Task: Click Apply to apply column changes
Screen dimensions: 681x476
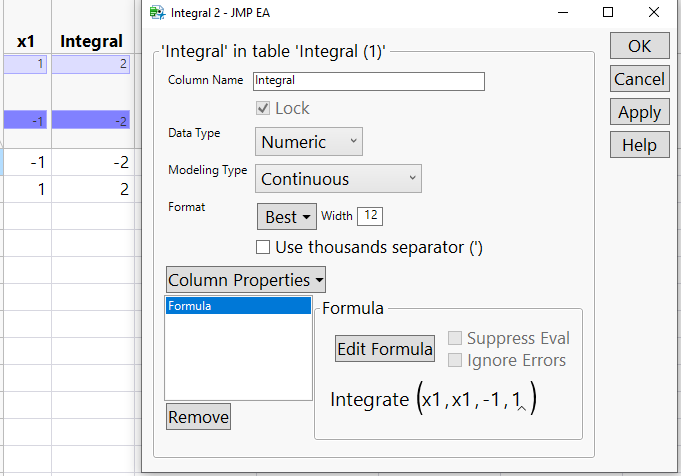Action: [x=639, y=112]
